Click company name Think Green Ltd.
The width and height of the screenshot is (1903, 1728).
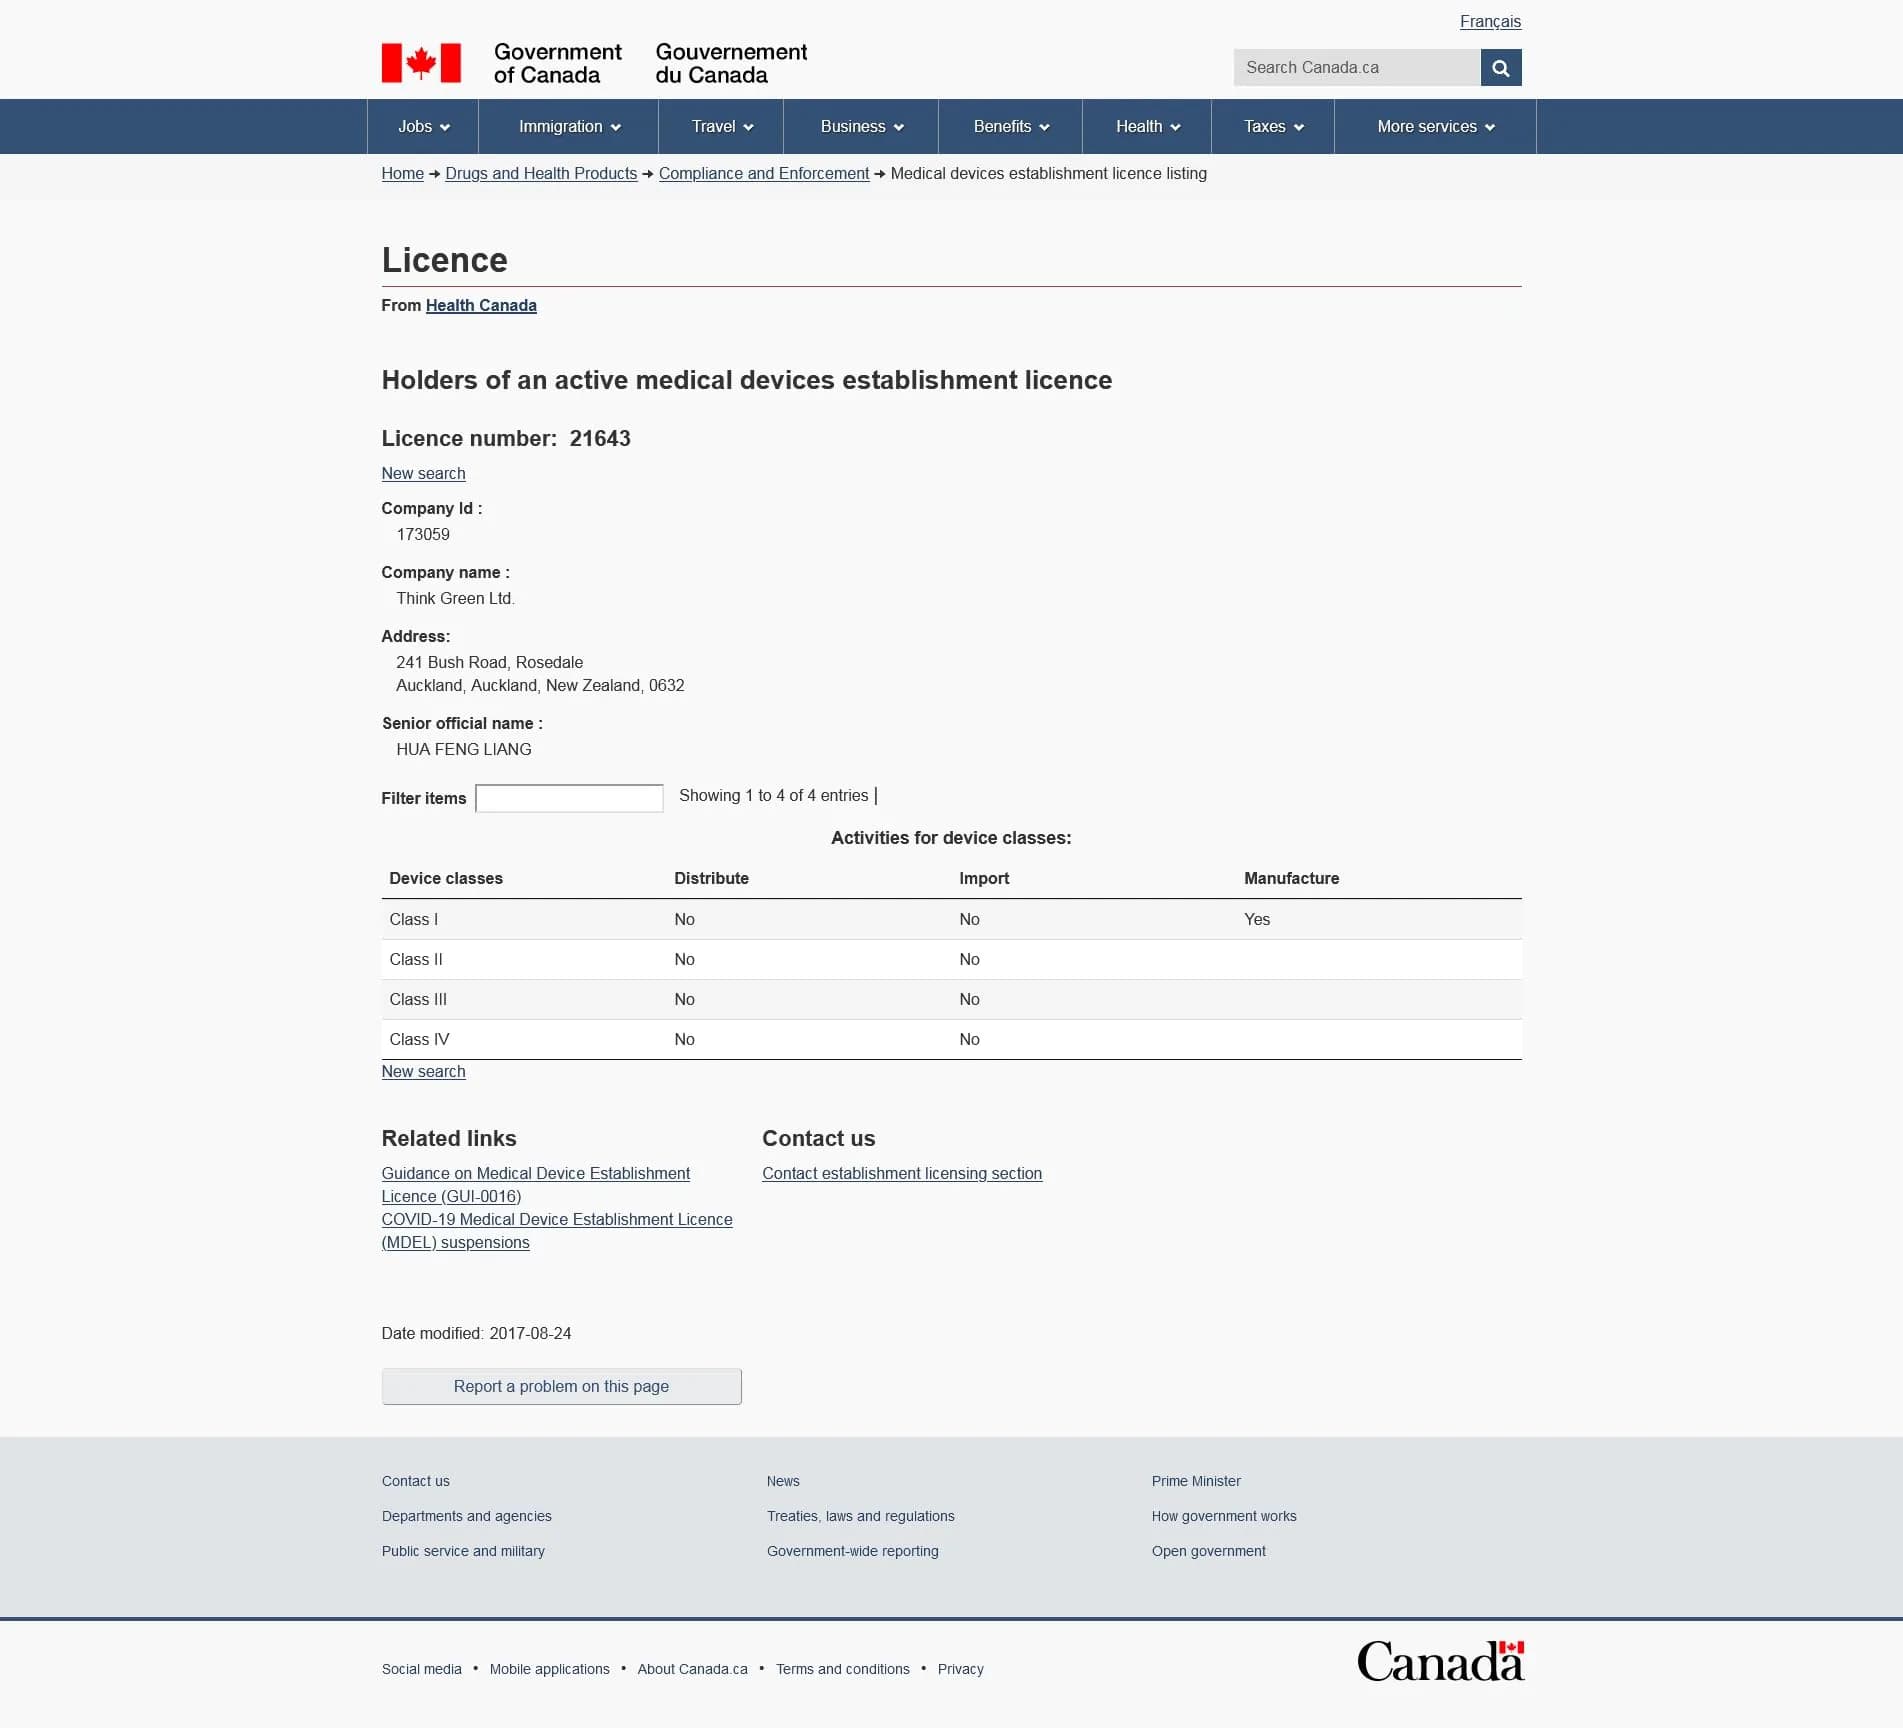[x=456, y=599]
